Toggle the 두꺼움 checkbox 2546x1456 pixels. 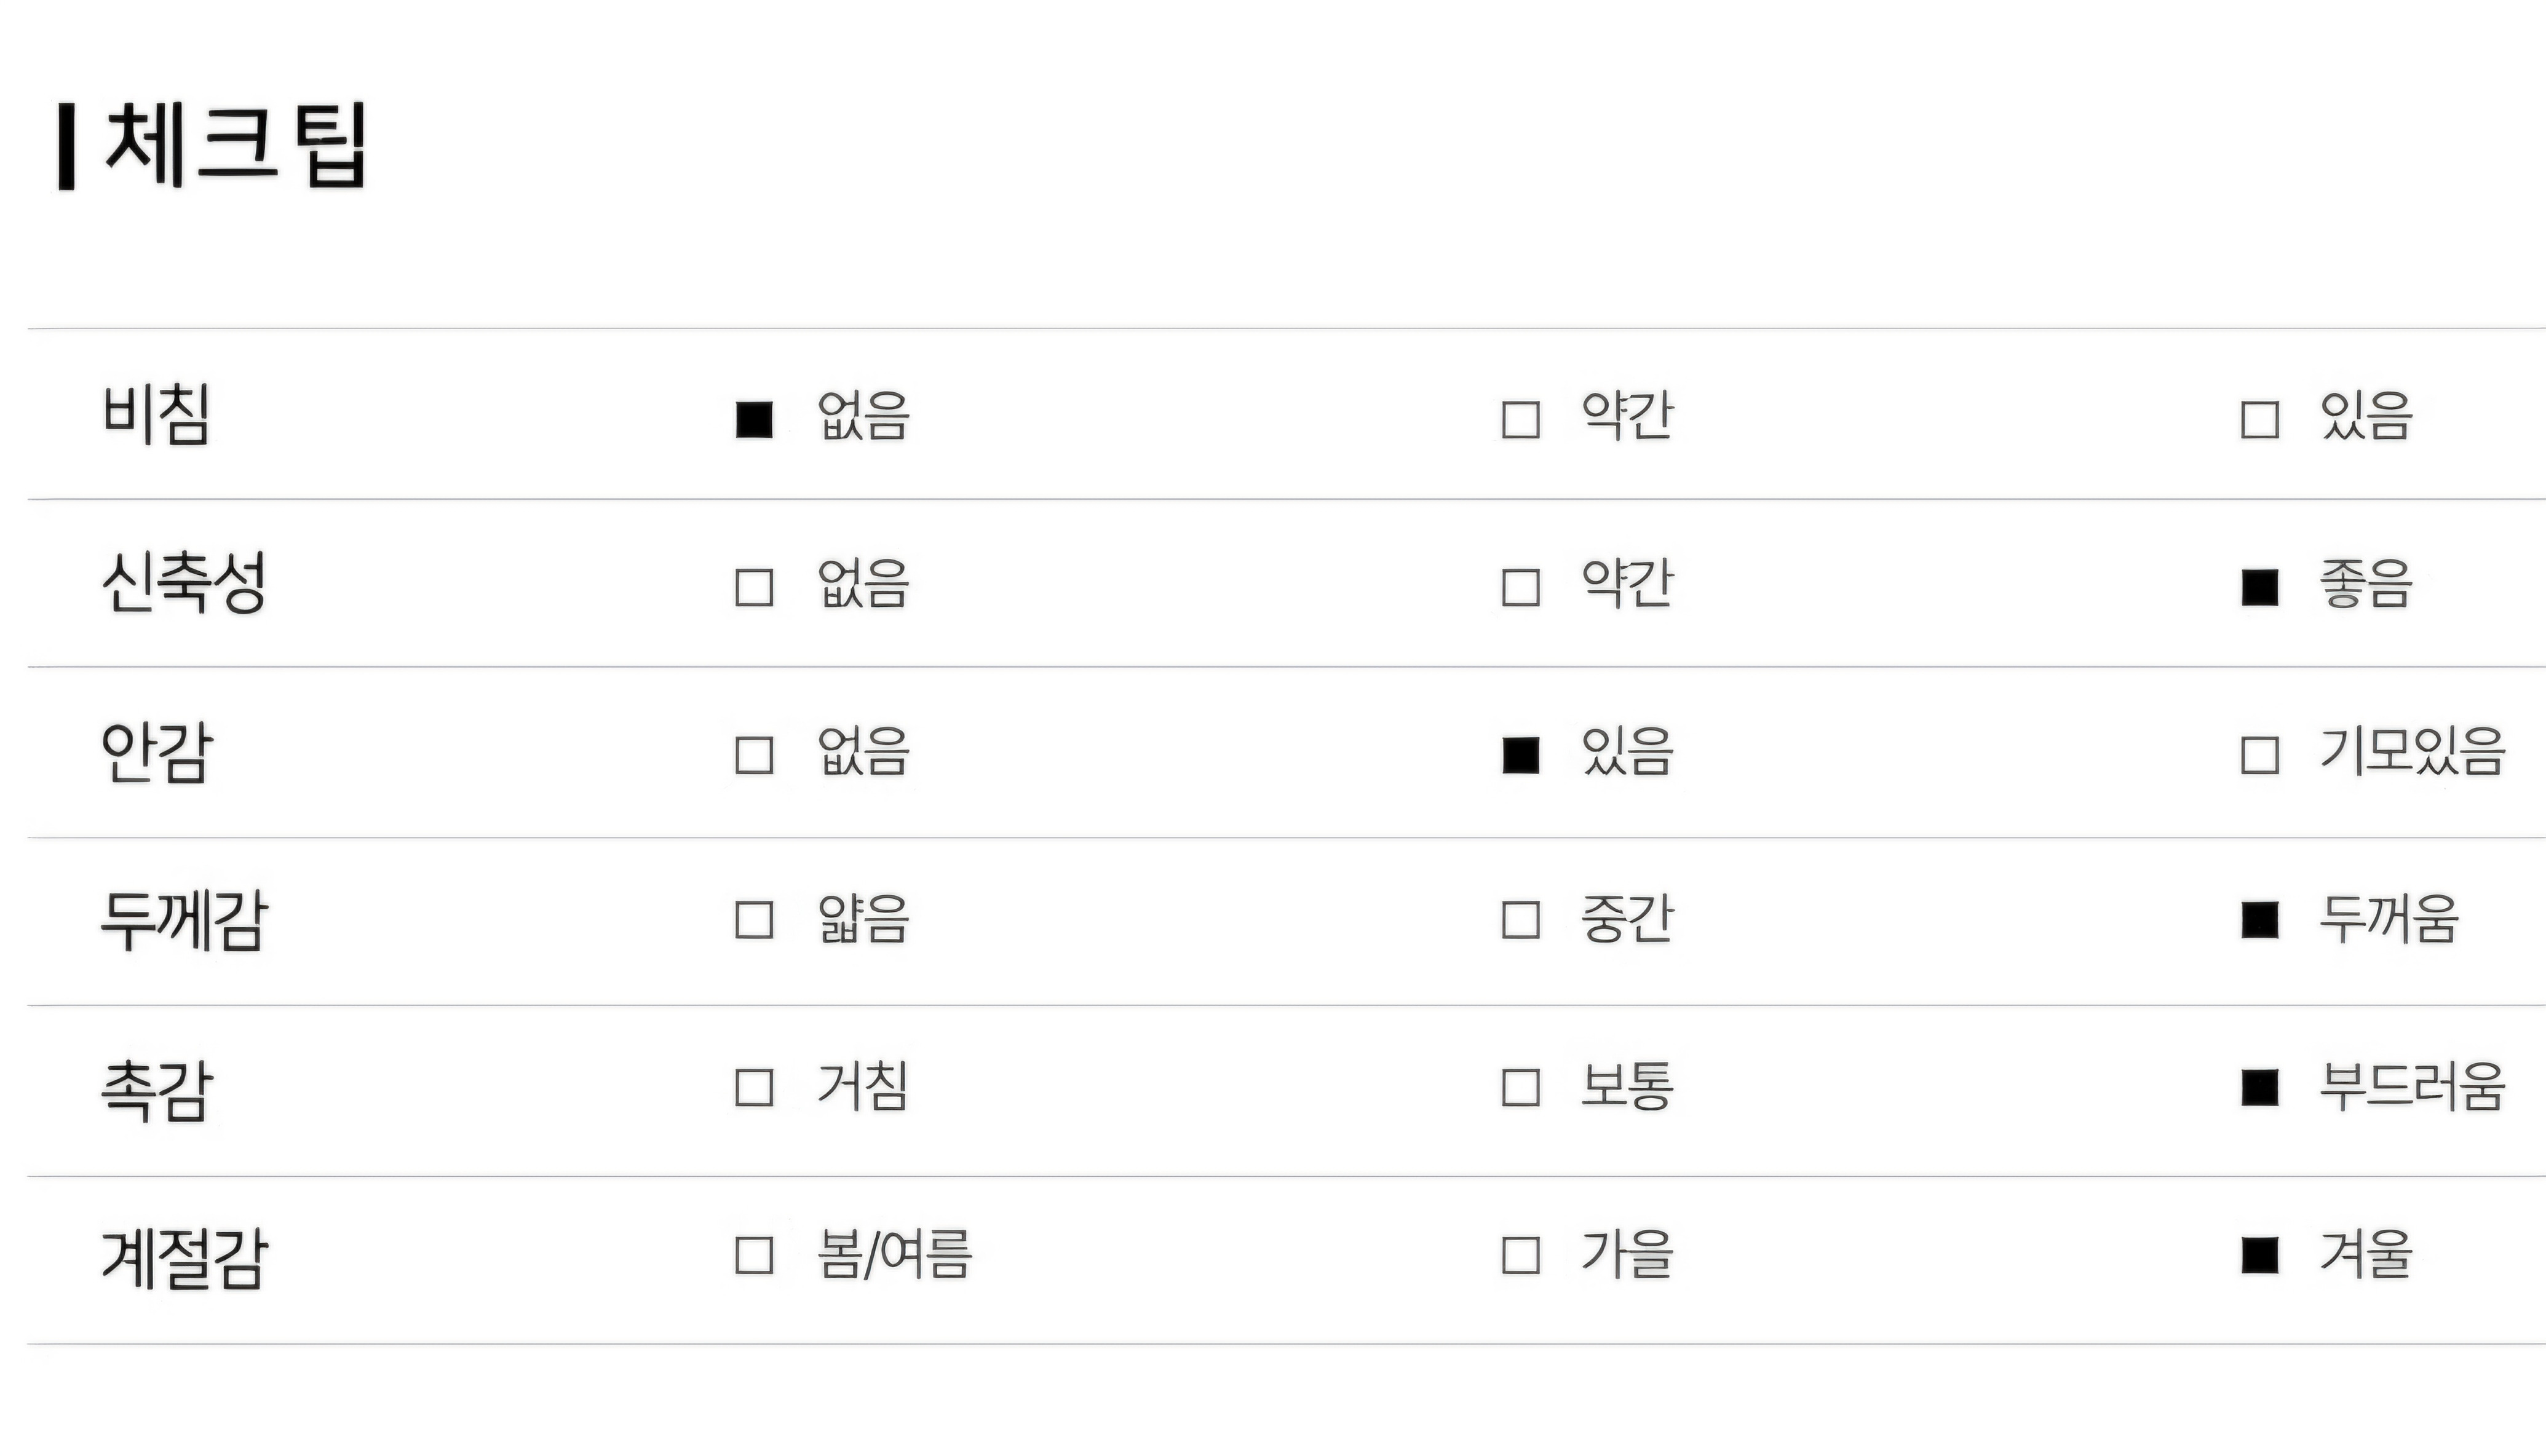tap(2259, 920)
